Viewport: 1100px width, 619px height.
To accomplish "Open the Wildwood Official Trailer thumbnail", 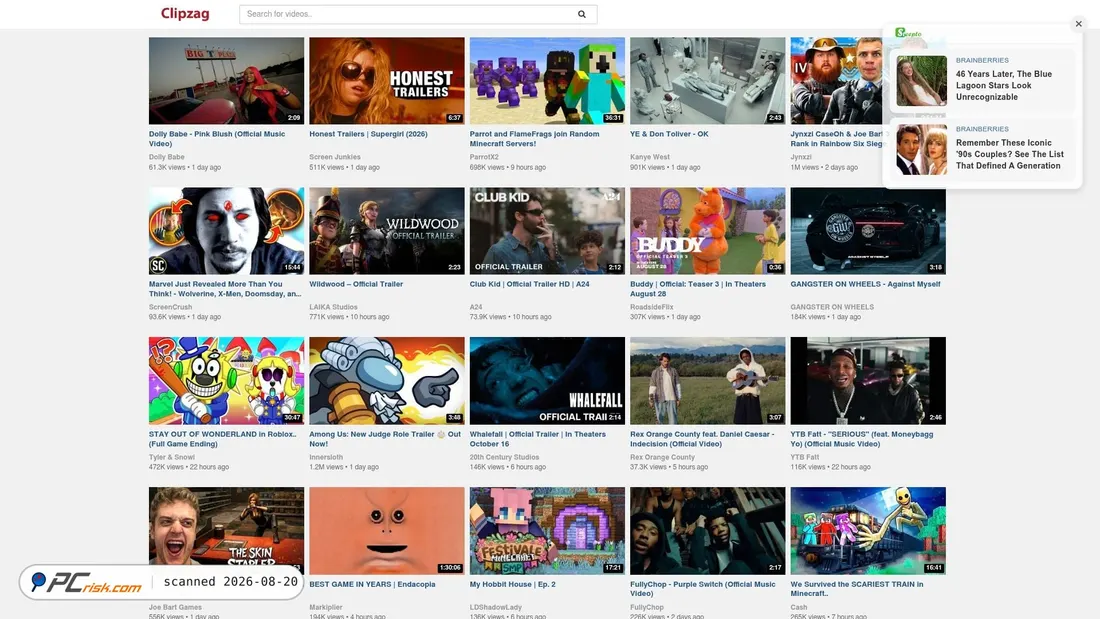I will pyautogui.click(x=387, y=231).
